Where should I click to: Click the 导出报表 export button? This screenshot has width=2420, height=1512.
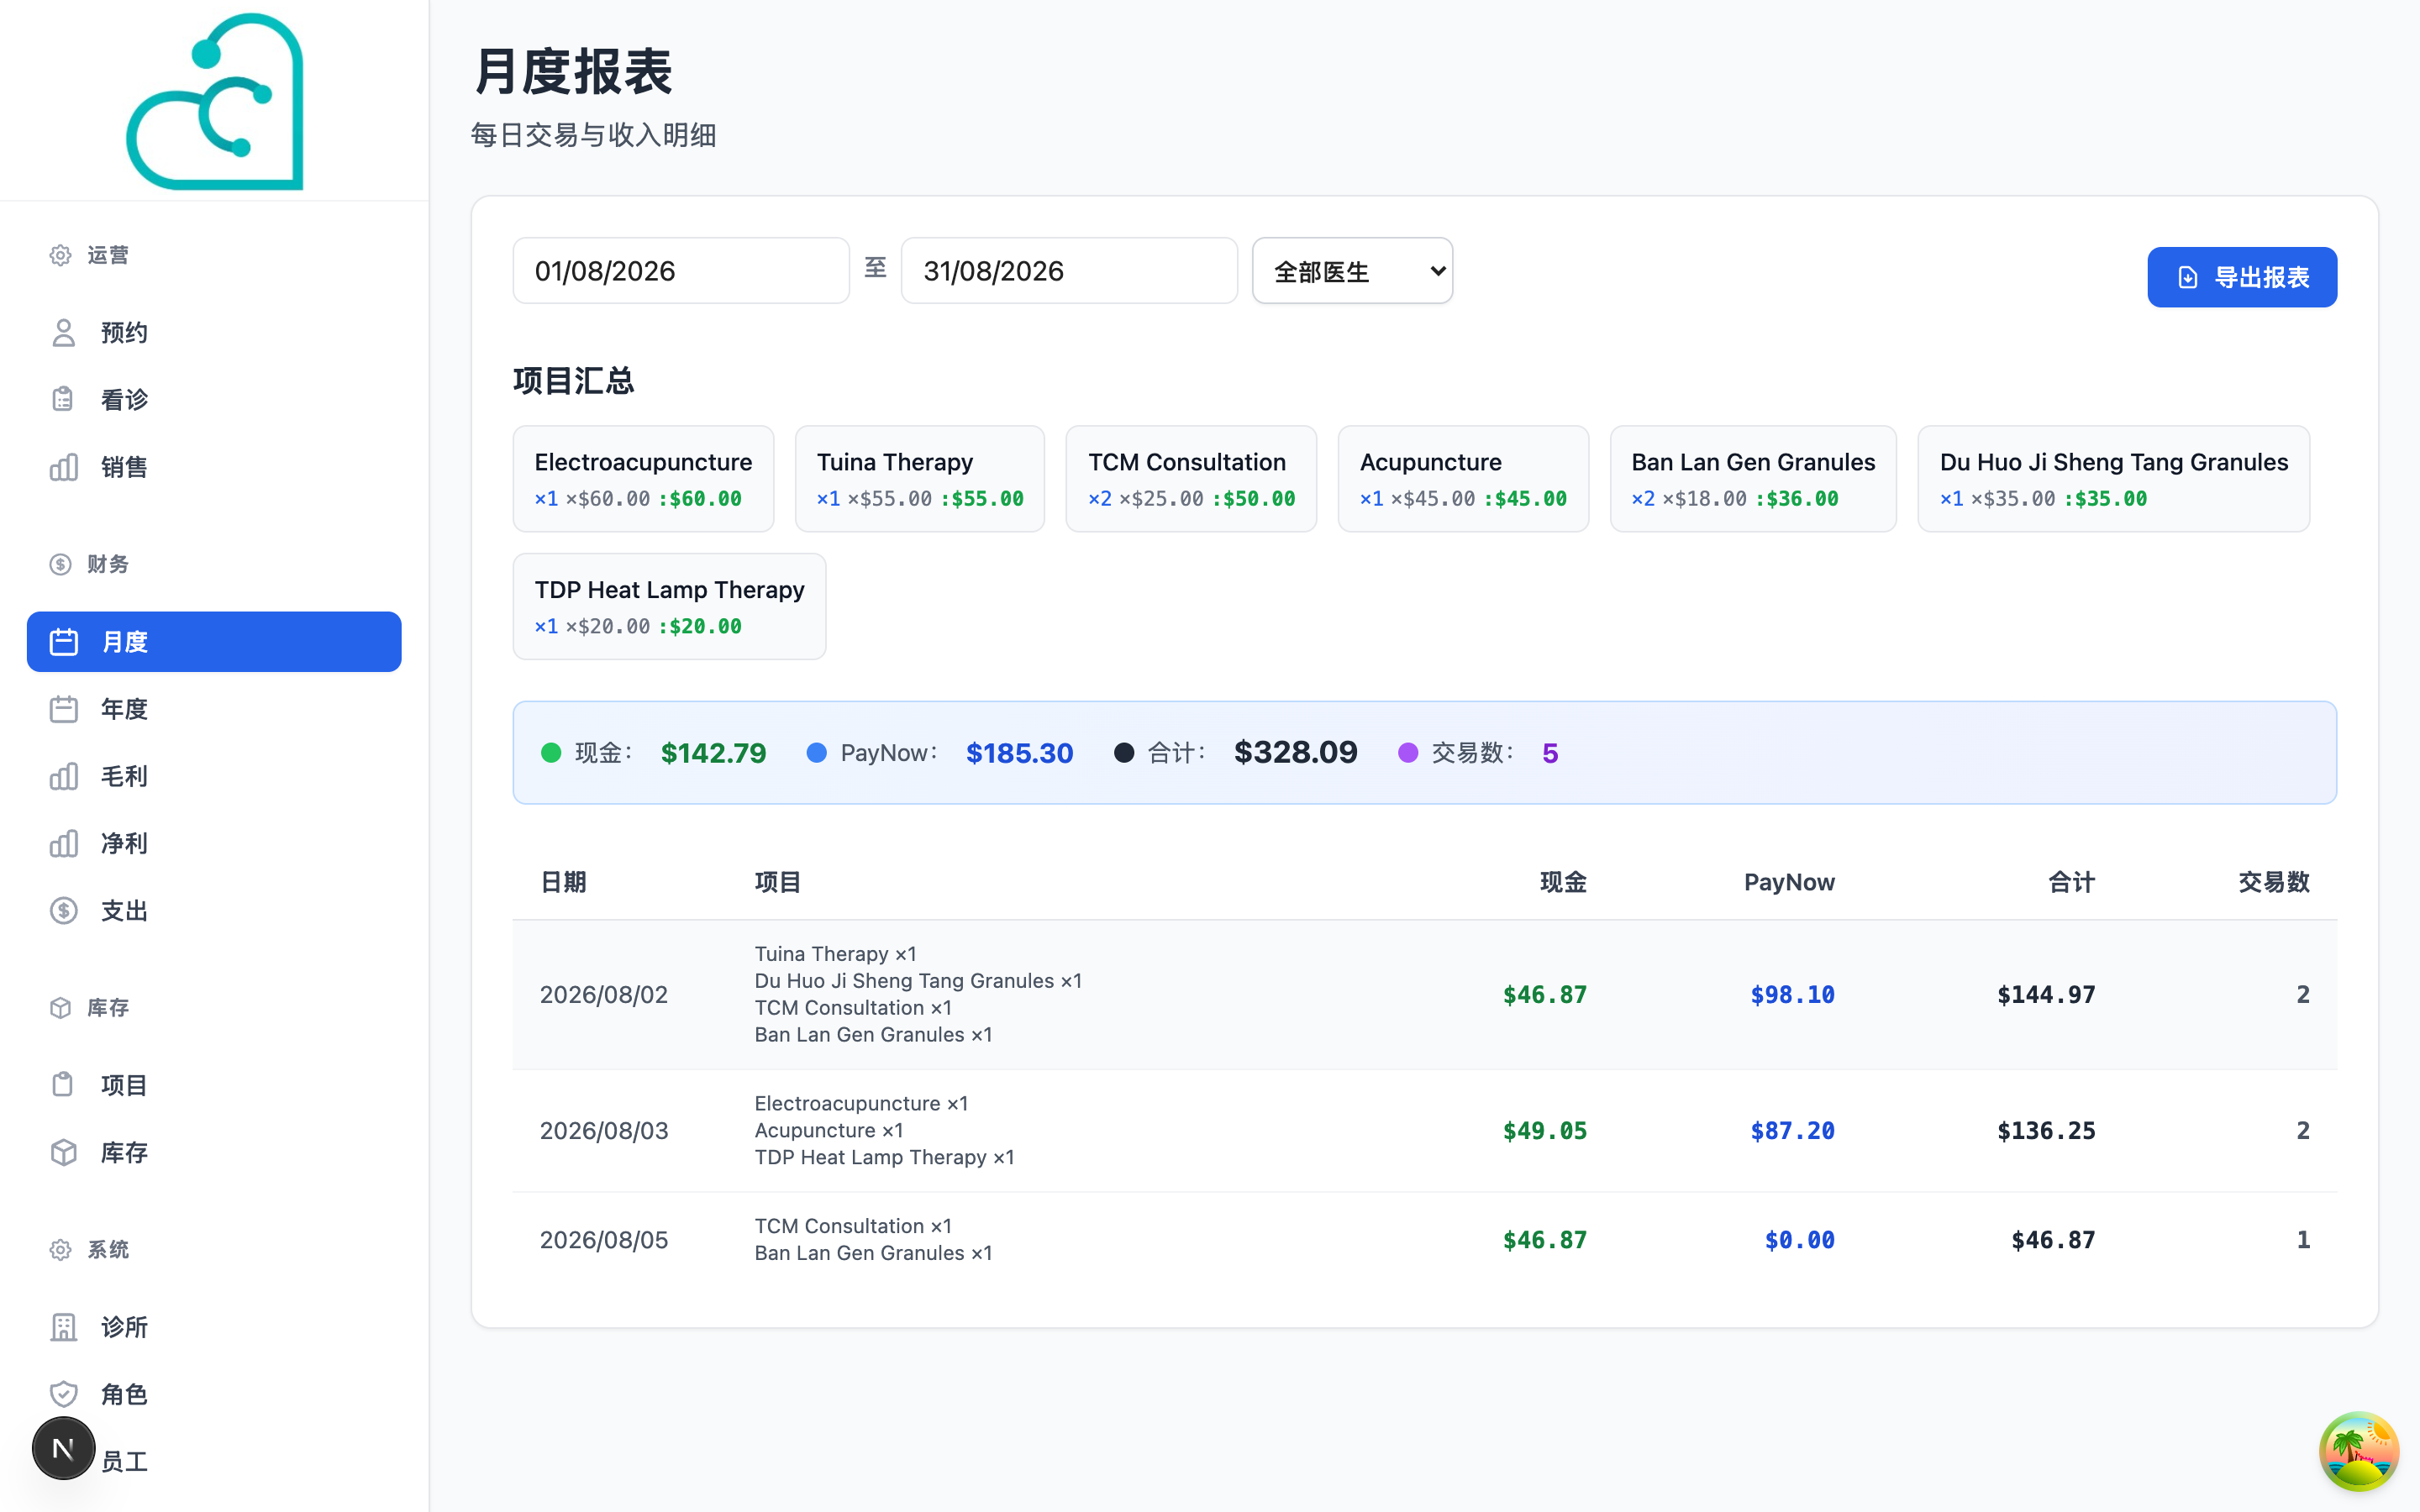click(2242, 277)
